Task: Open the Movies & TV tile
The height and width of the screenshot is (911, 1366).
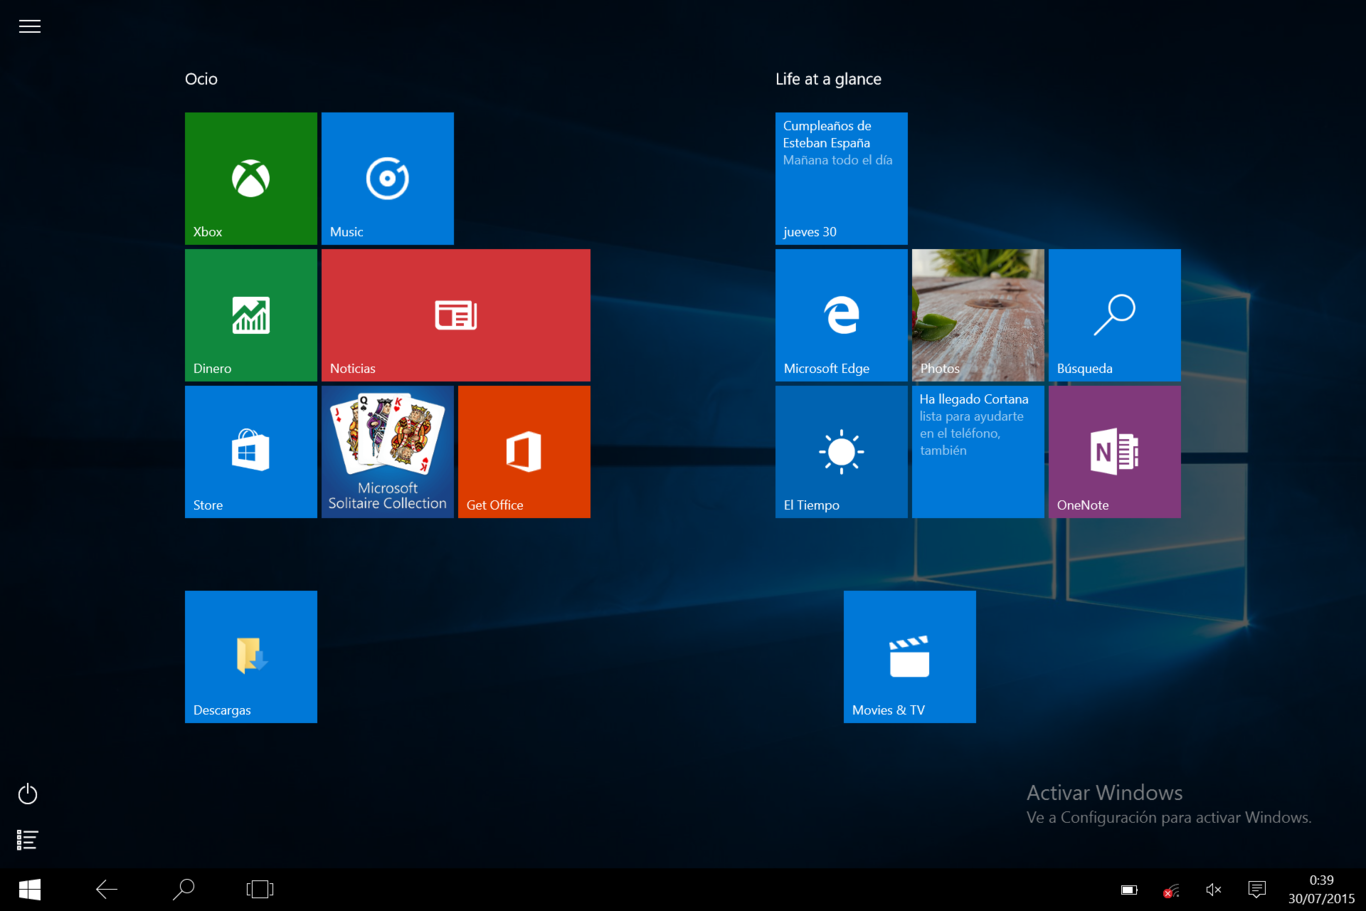Action: (x=909, y=656)
